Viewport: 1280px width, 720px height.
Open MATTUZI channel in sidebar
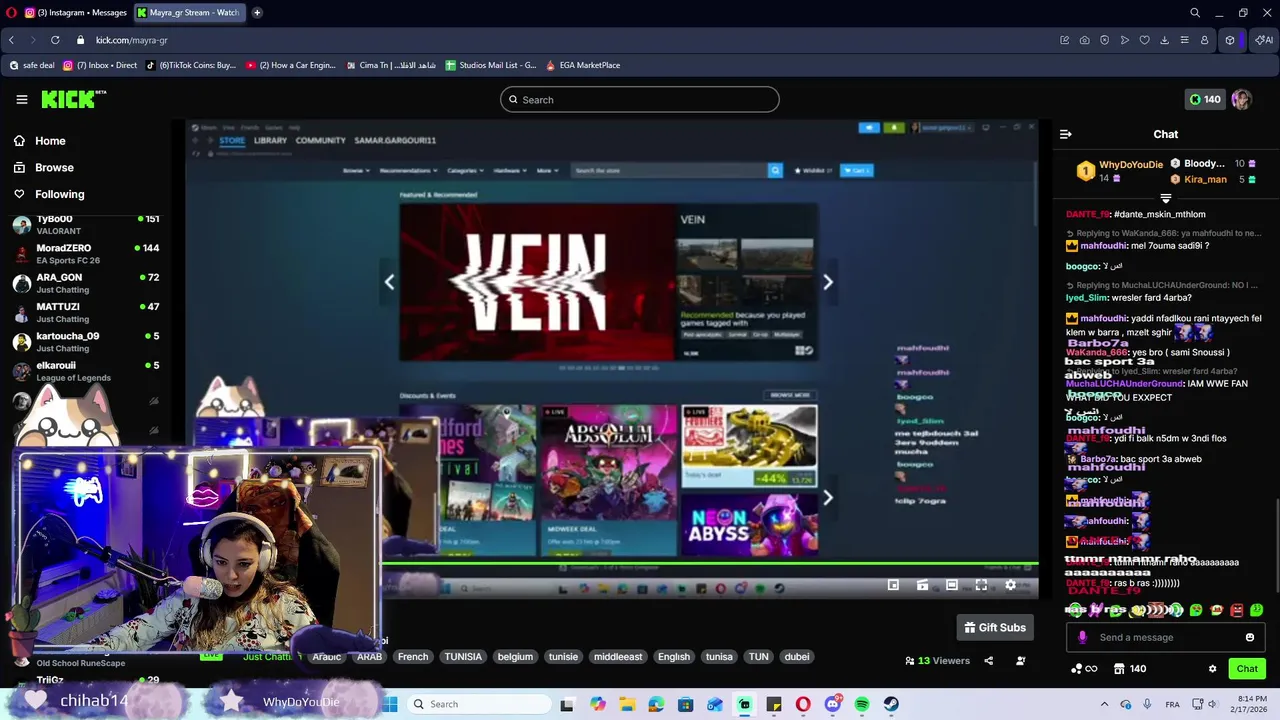86,312
